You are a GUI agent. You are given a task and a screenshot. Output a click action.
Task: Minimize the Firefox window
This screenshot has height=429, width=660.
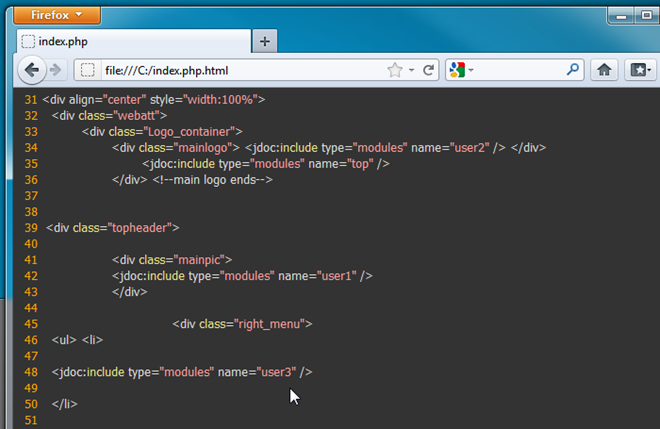622,16
